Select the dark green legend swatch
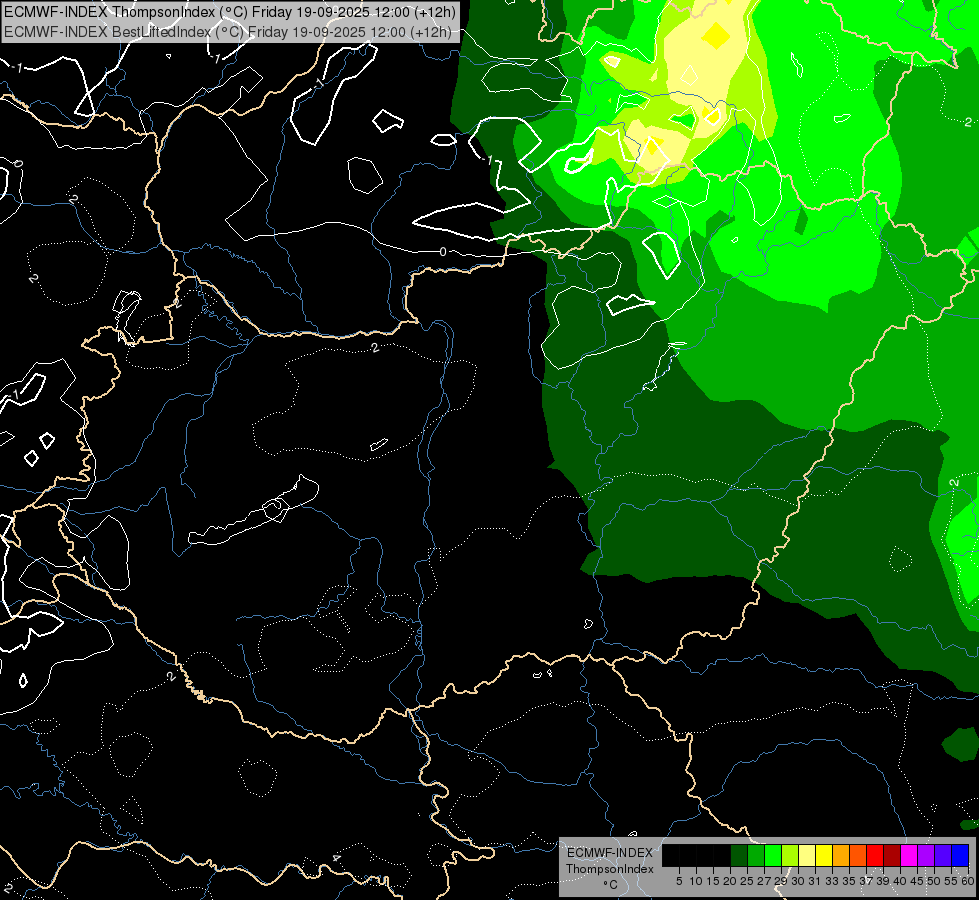 tap(739, 855)
